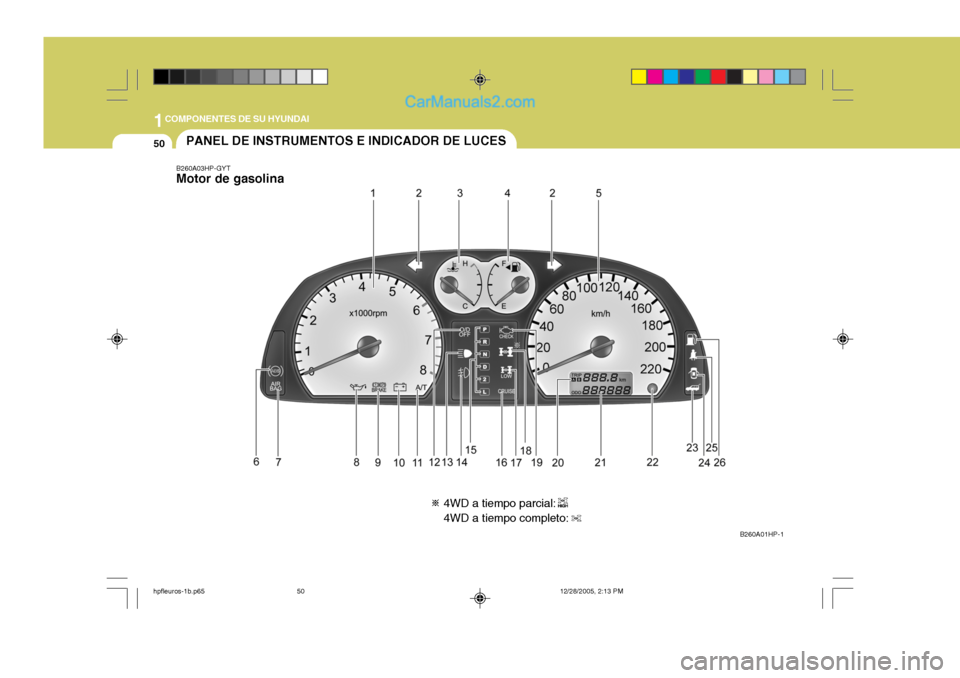
Task: Click the H mark on the temperature gauge
Action: pos(465,264)
